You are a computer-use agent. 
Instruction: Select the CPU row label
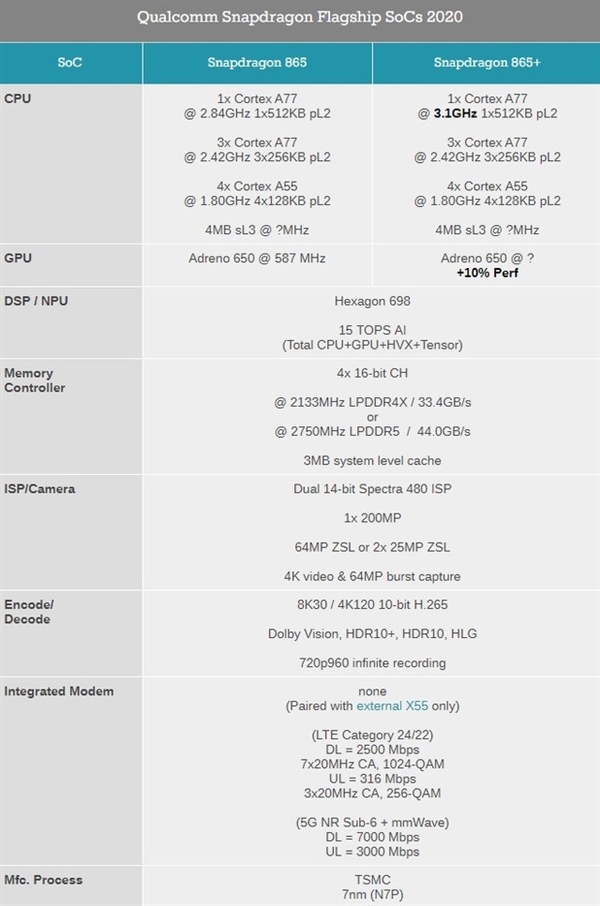[x=19, y=99]
